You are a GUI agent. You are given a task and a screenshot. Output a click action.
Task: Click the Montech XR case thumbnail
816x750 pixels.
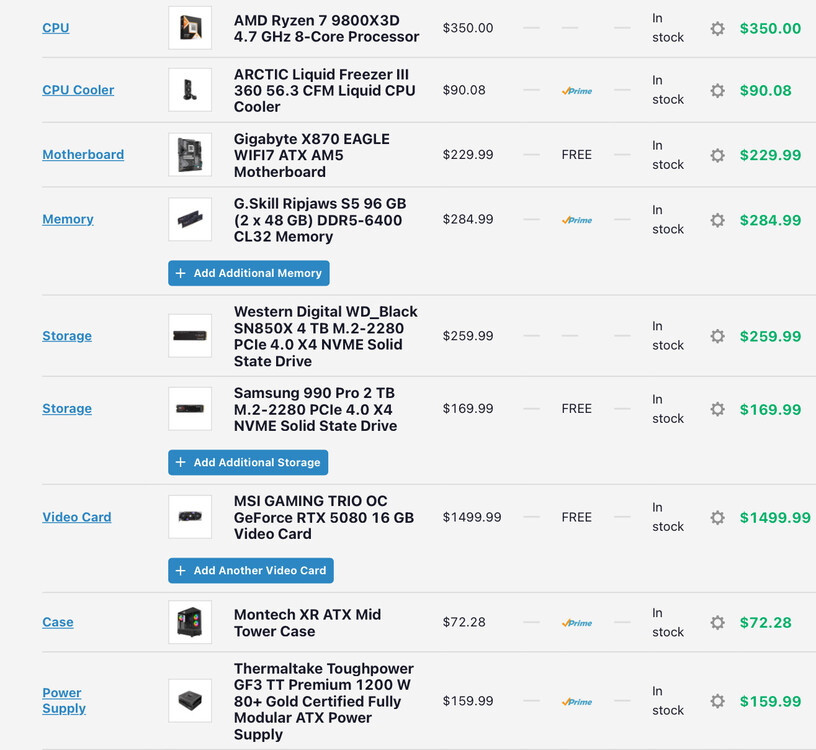[x=190, y=623]
